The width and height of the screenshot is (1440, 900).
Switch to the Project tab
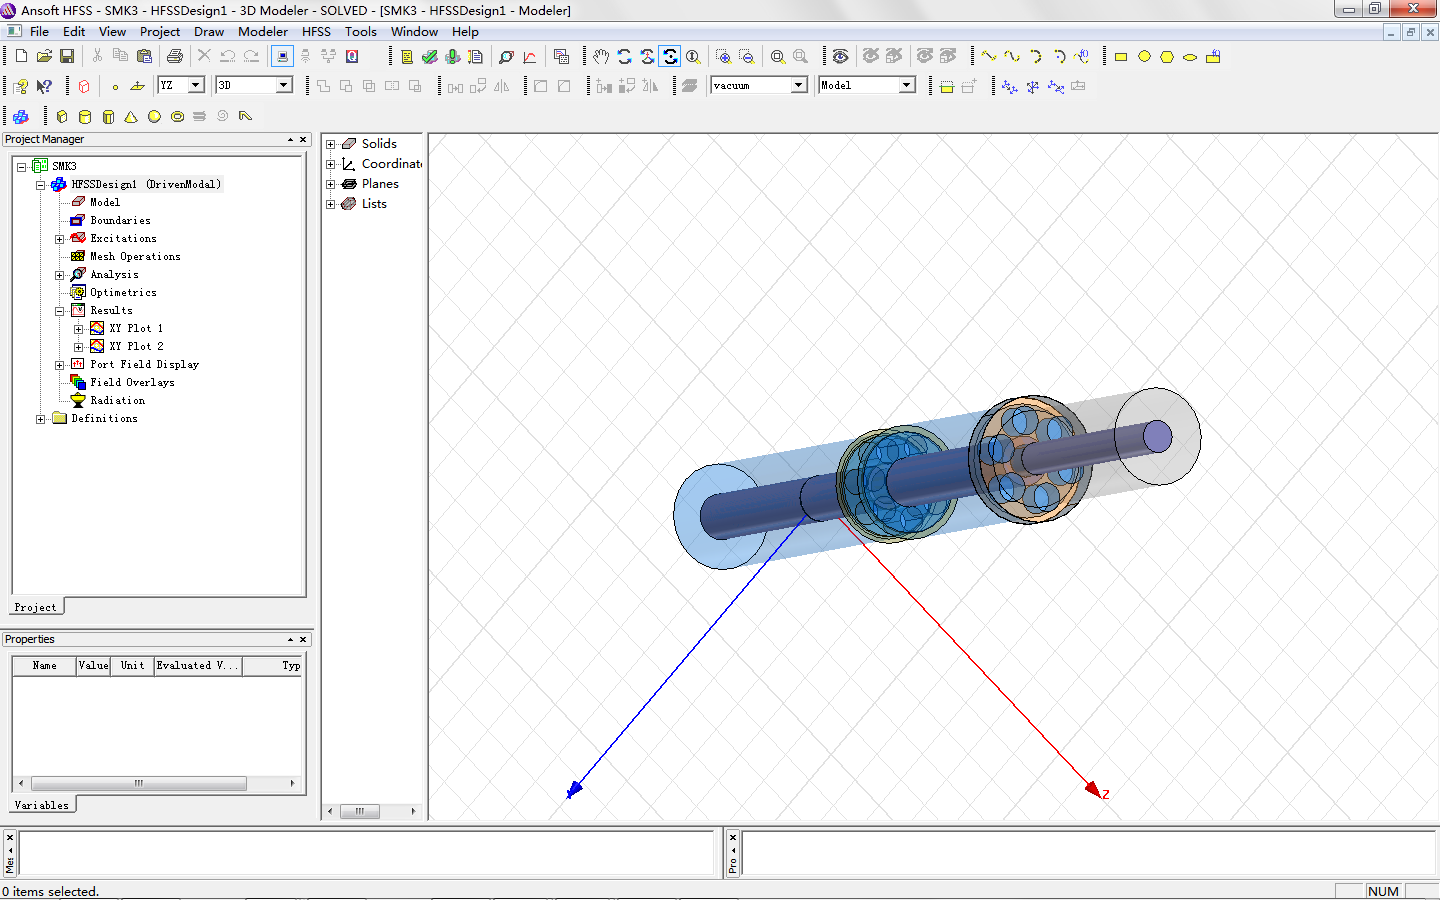coord(36,607)
